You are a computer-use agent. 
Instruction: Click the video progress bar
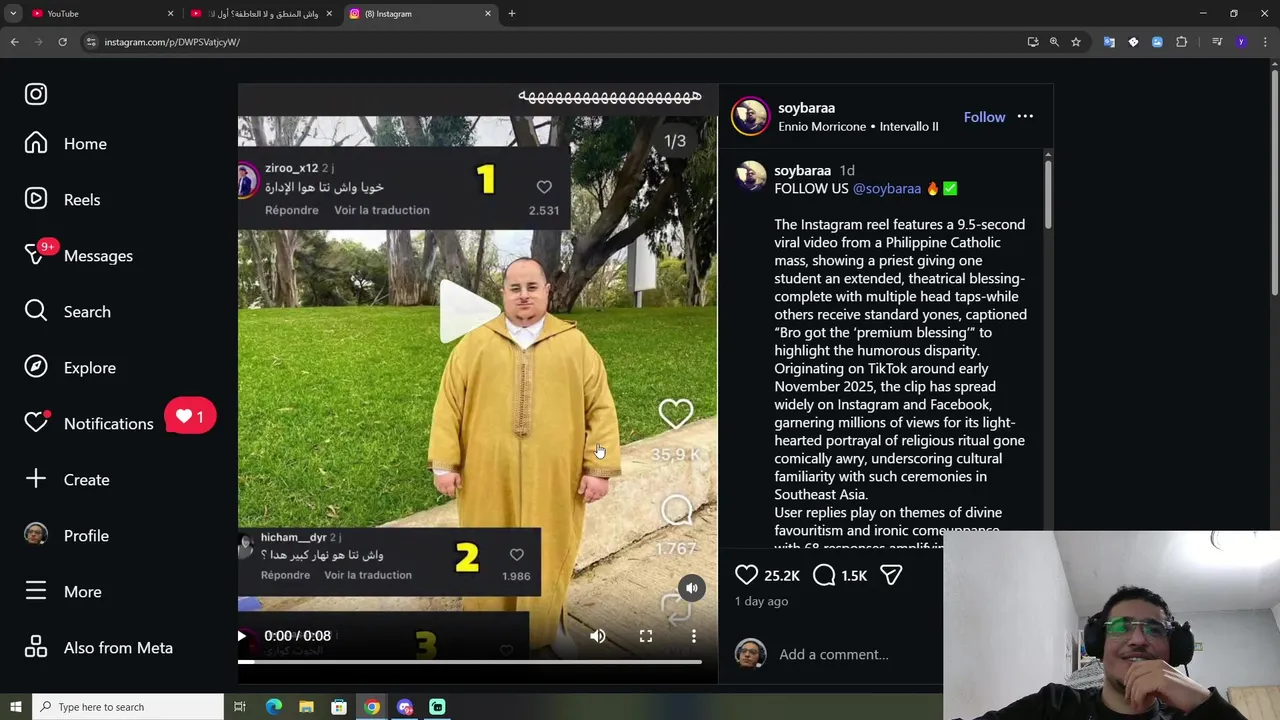click(x=470, y=661)
